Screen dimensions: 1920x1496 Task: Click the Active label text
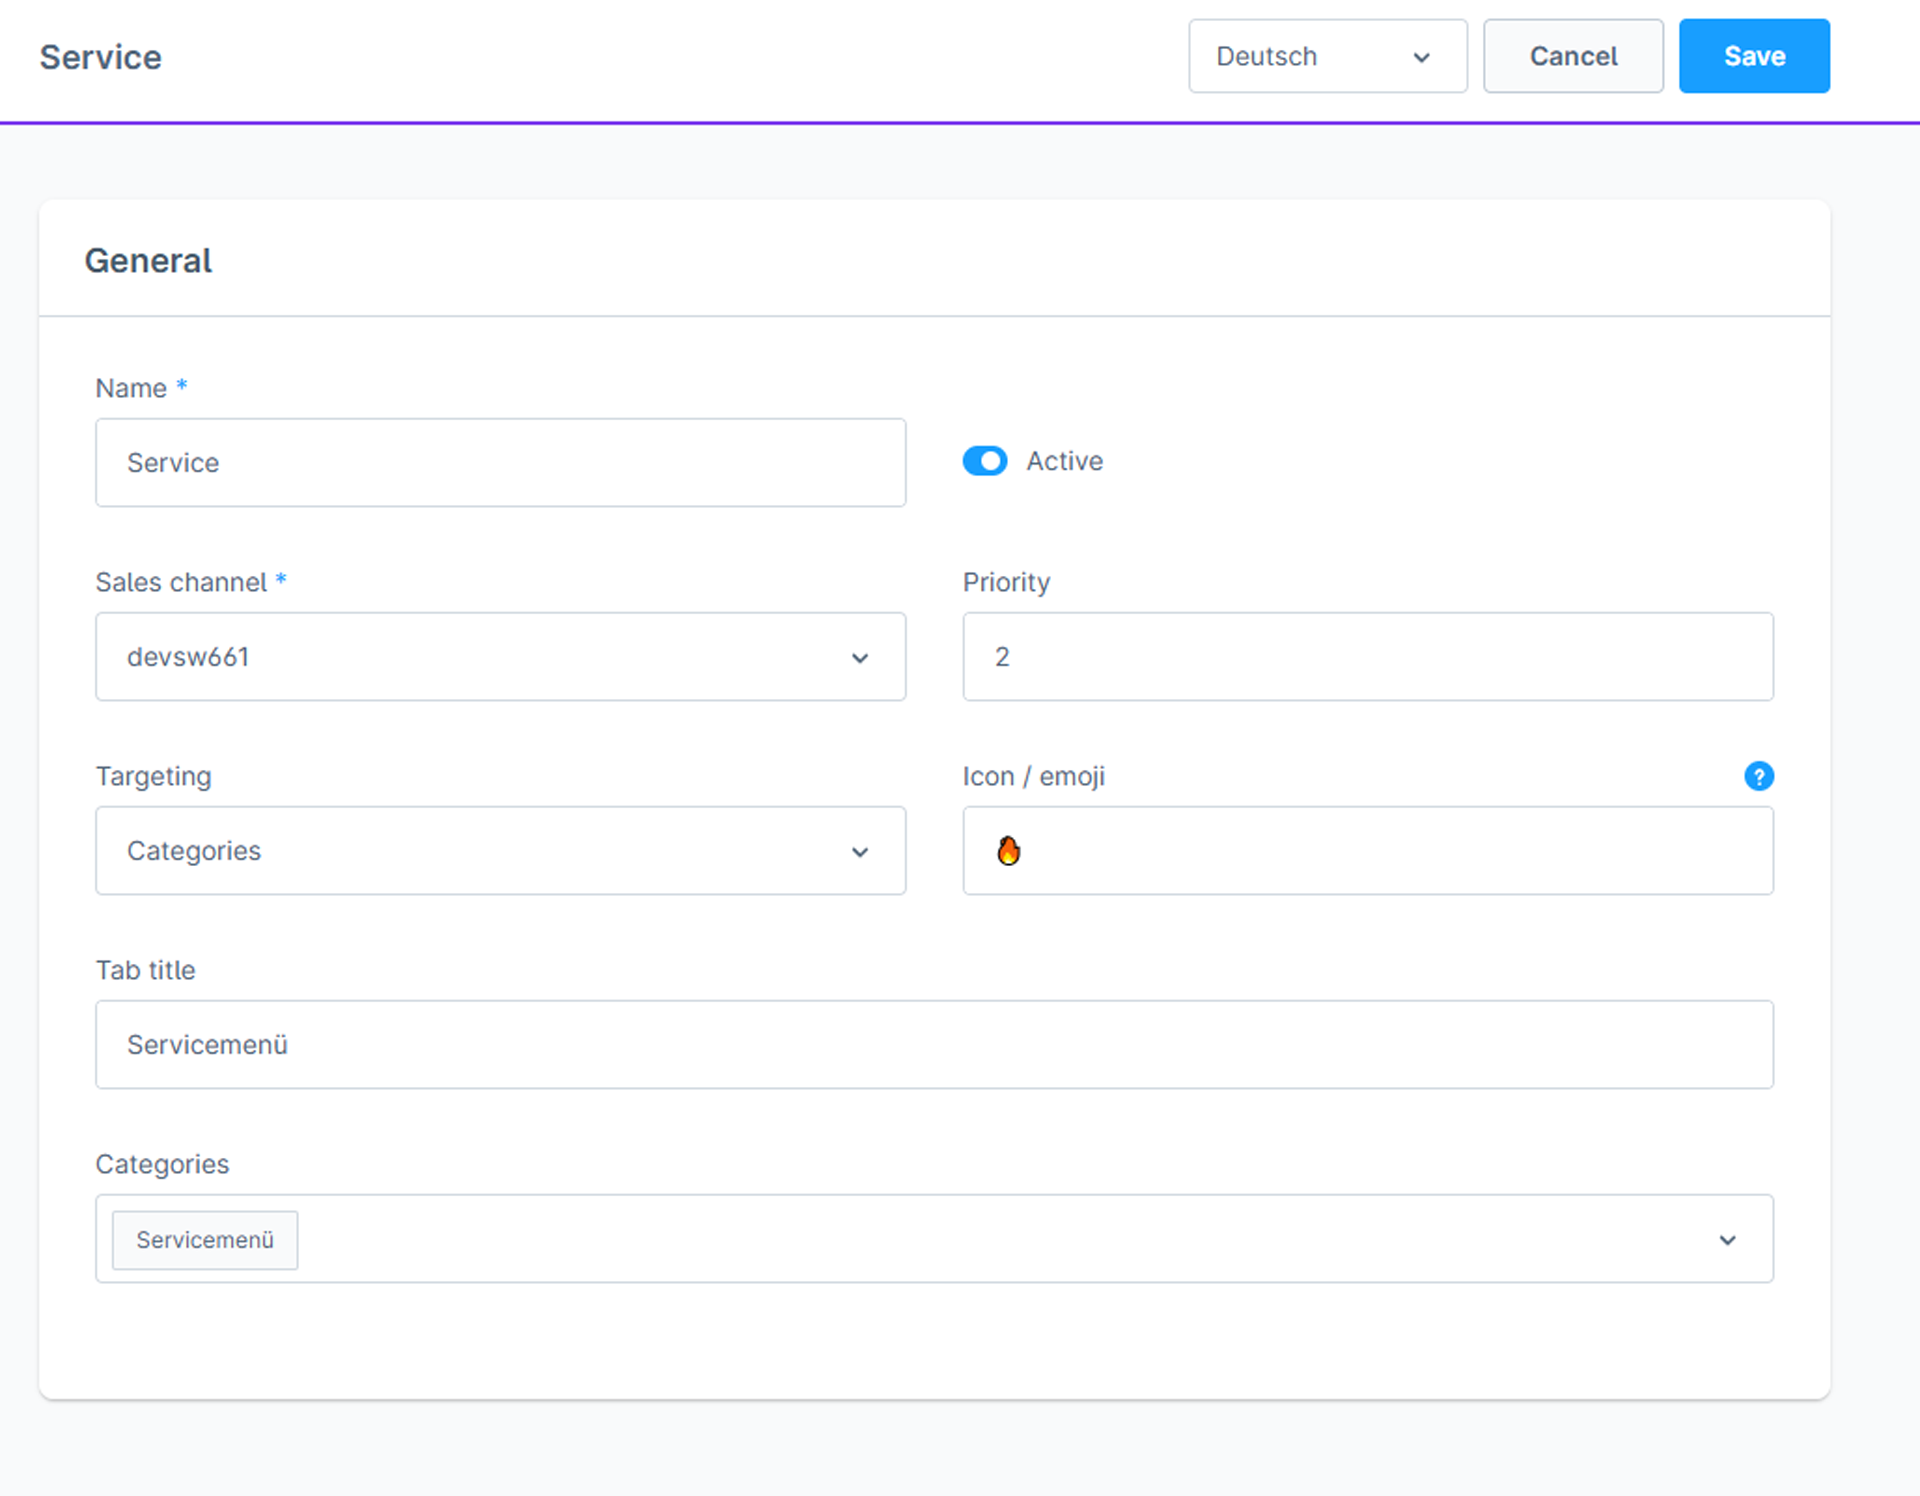[x=1064, y=461]
